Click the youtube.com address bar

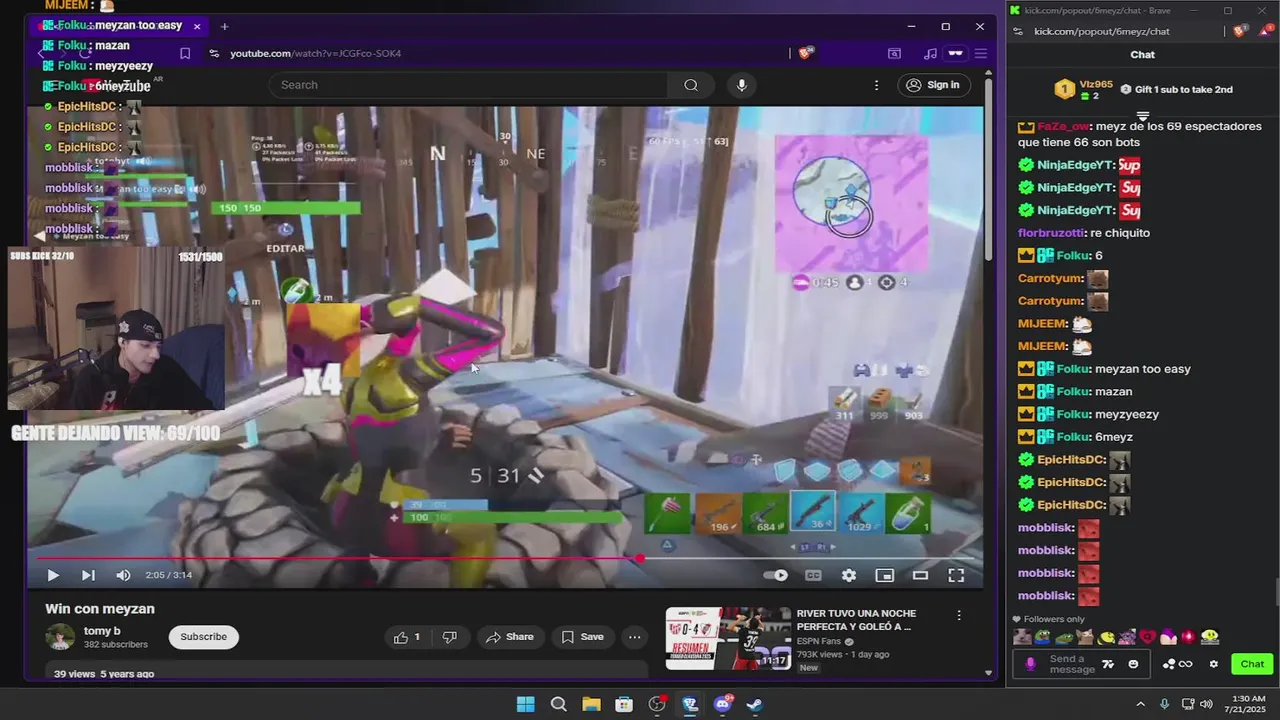(x=500, y=54)
